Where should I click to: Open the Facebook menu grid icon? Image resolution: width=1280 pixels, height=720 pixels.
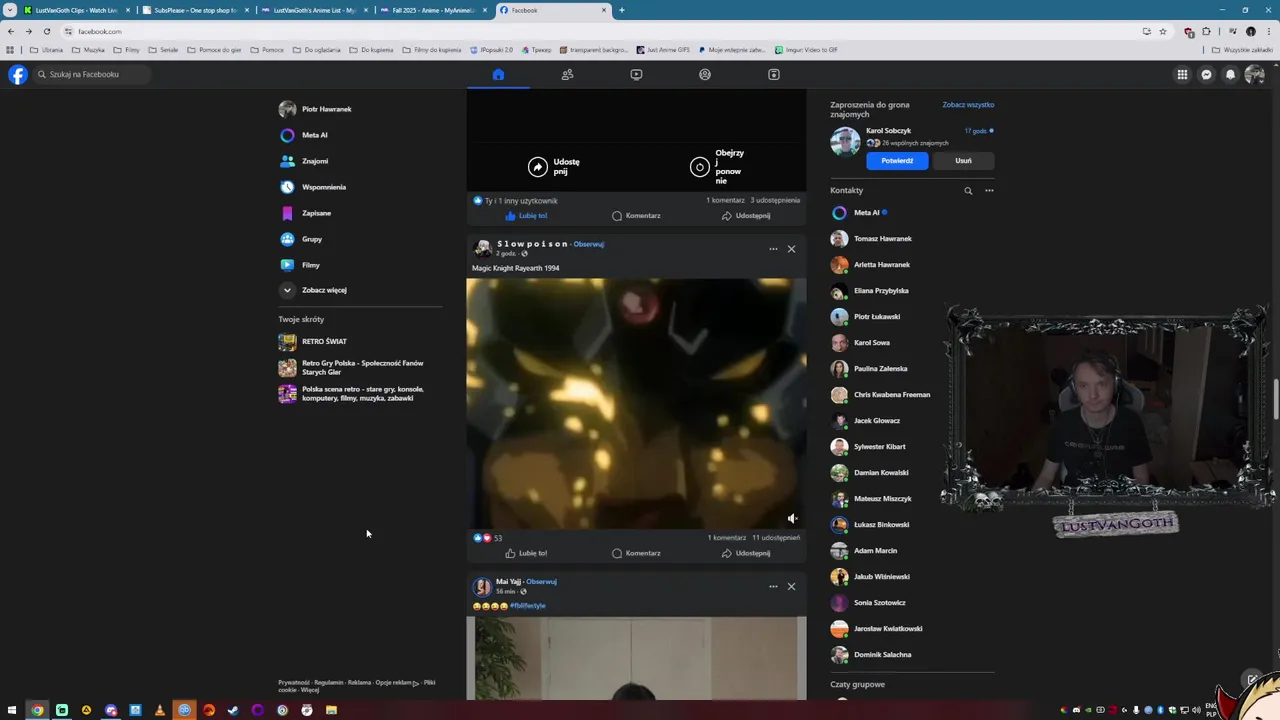1182,74
